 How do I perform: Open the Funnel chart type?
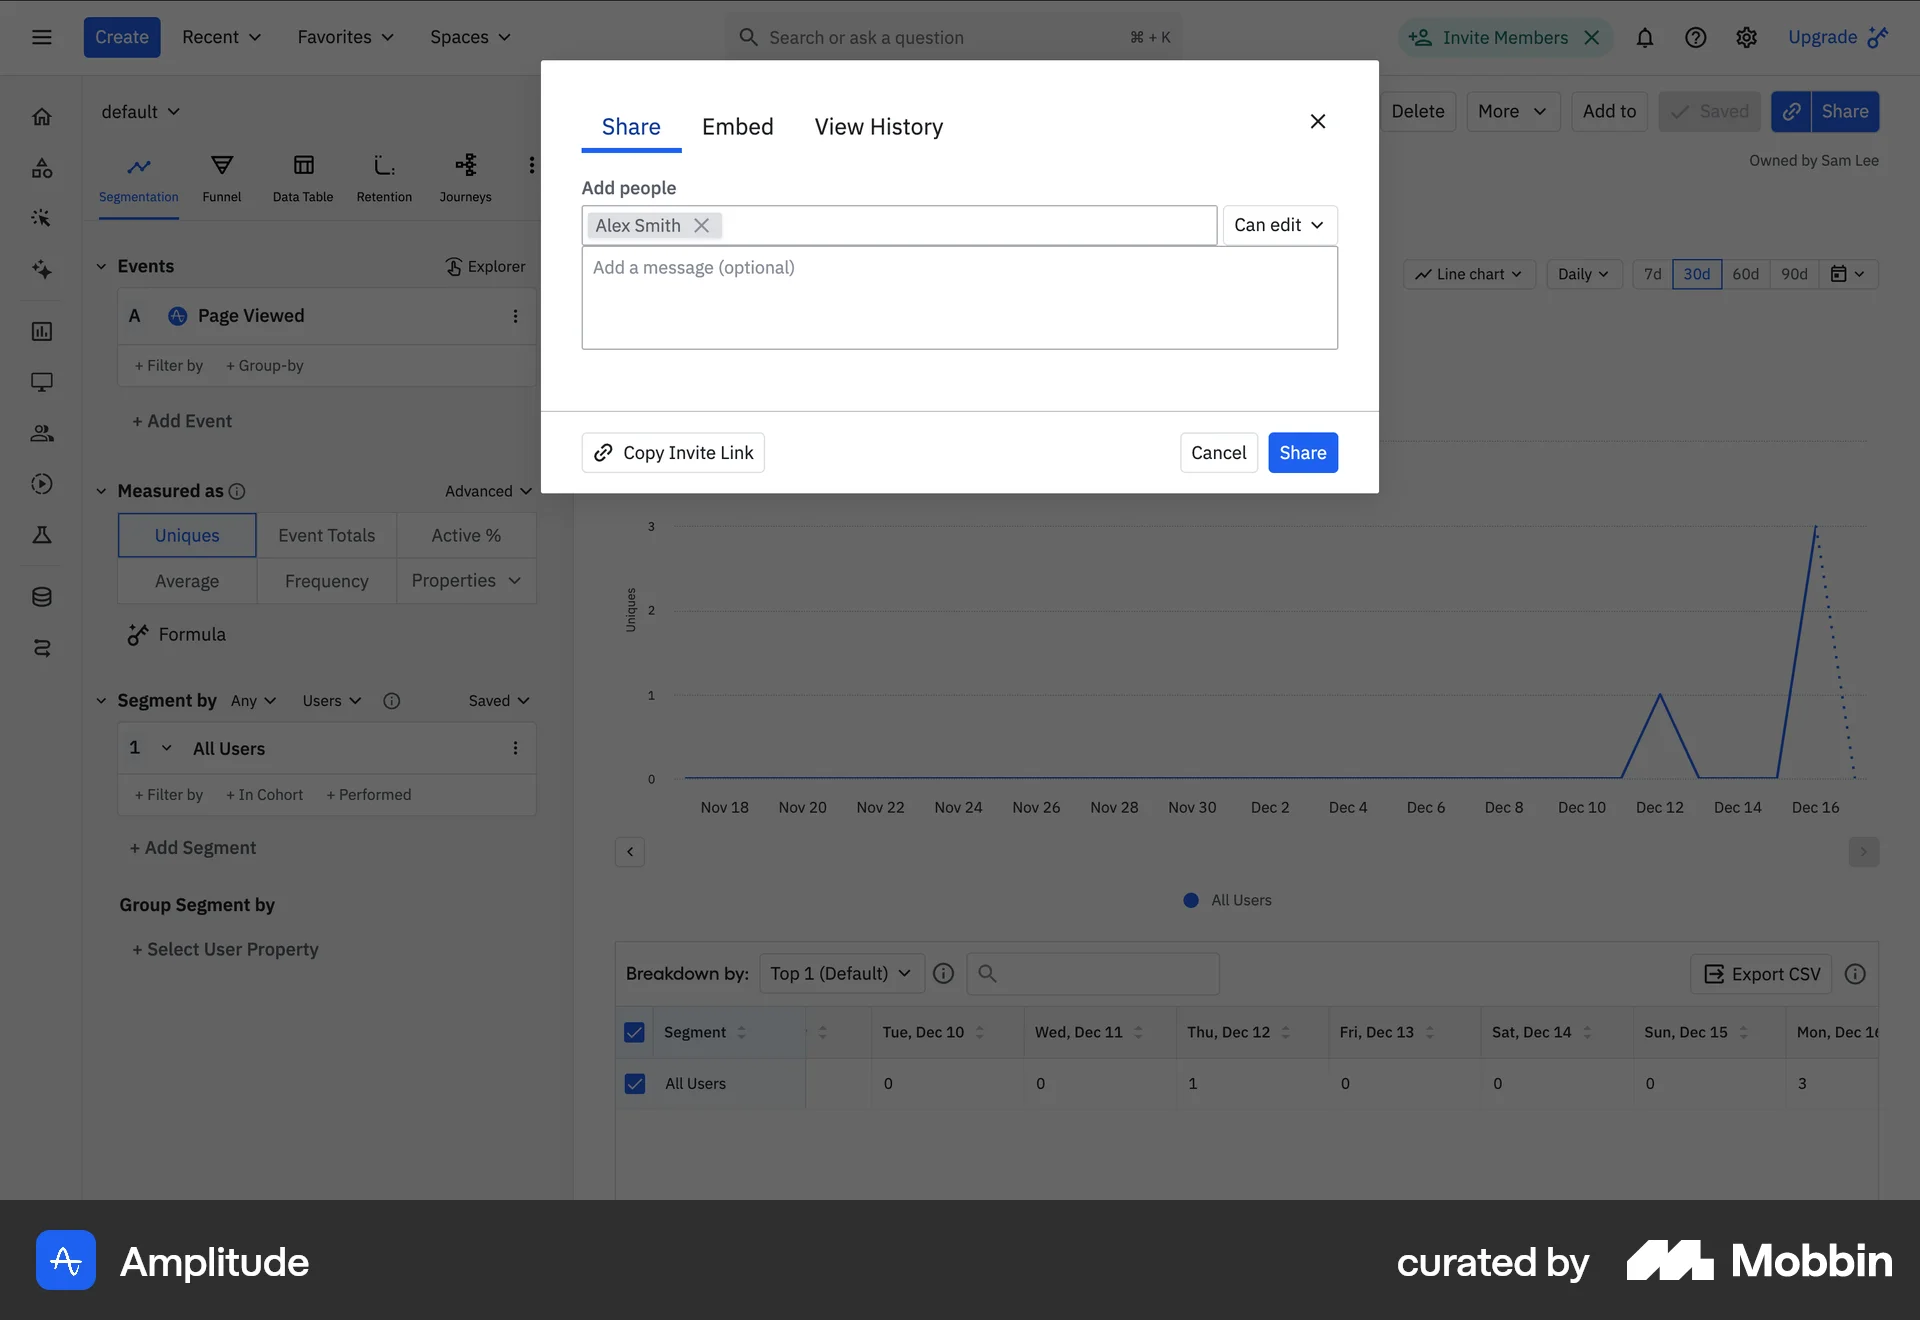pos(221,177)
